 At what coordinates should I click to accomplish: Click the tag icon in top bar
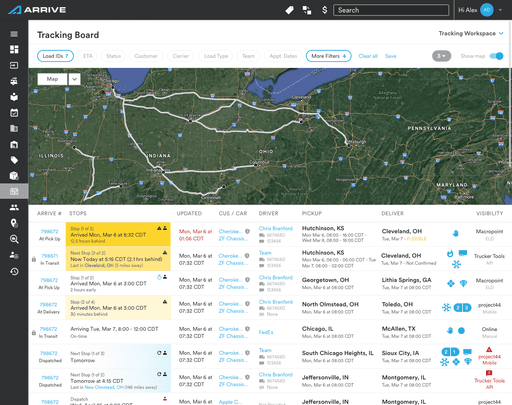(289, 10)
